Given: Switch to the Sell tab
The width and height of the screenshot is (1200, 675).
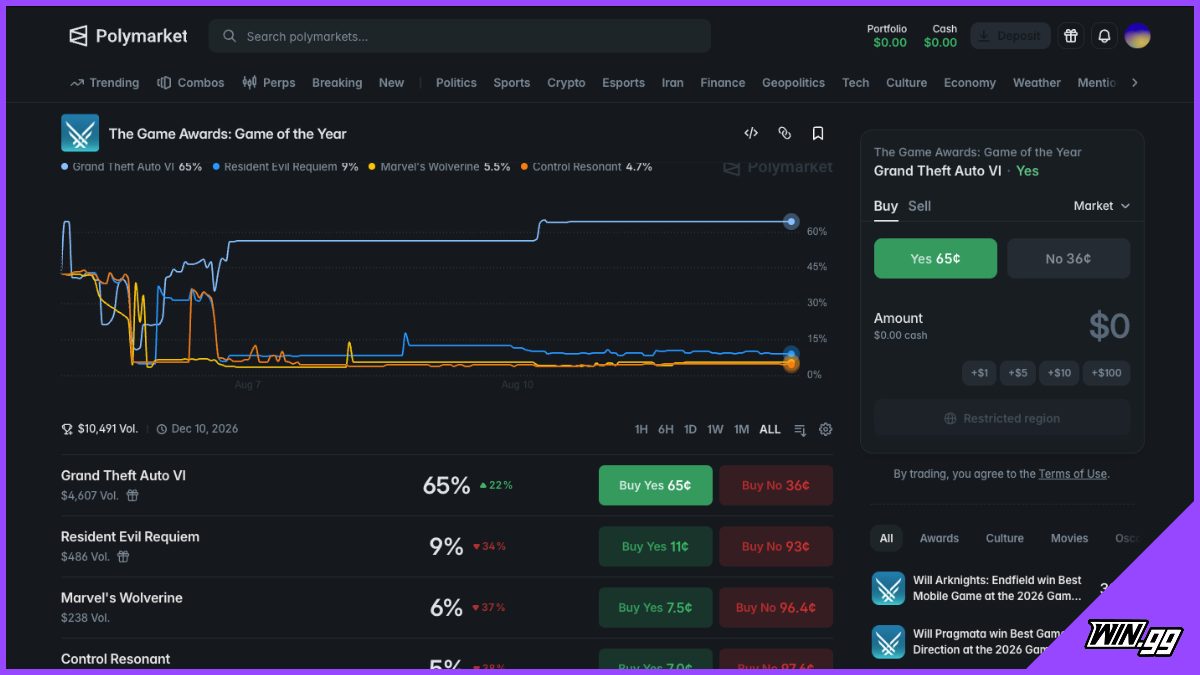Looking at the screenshot, I should pyautogui.click(x=919, y=206).
